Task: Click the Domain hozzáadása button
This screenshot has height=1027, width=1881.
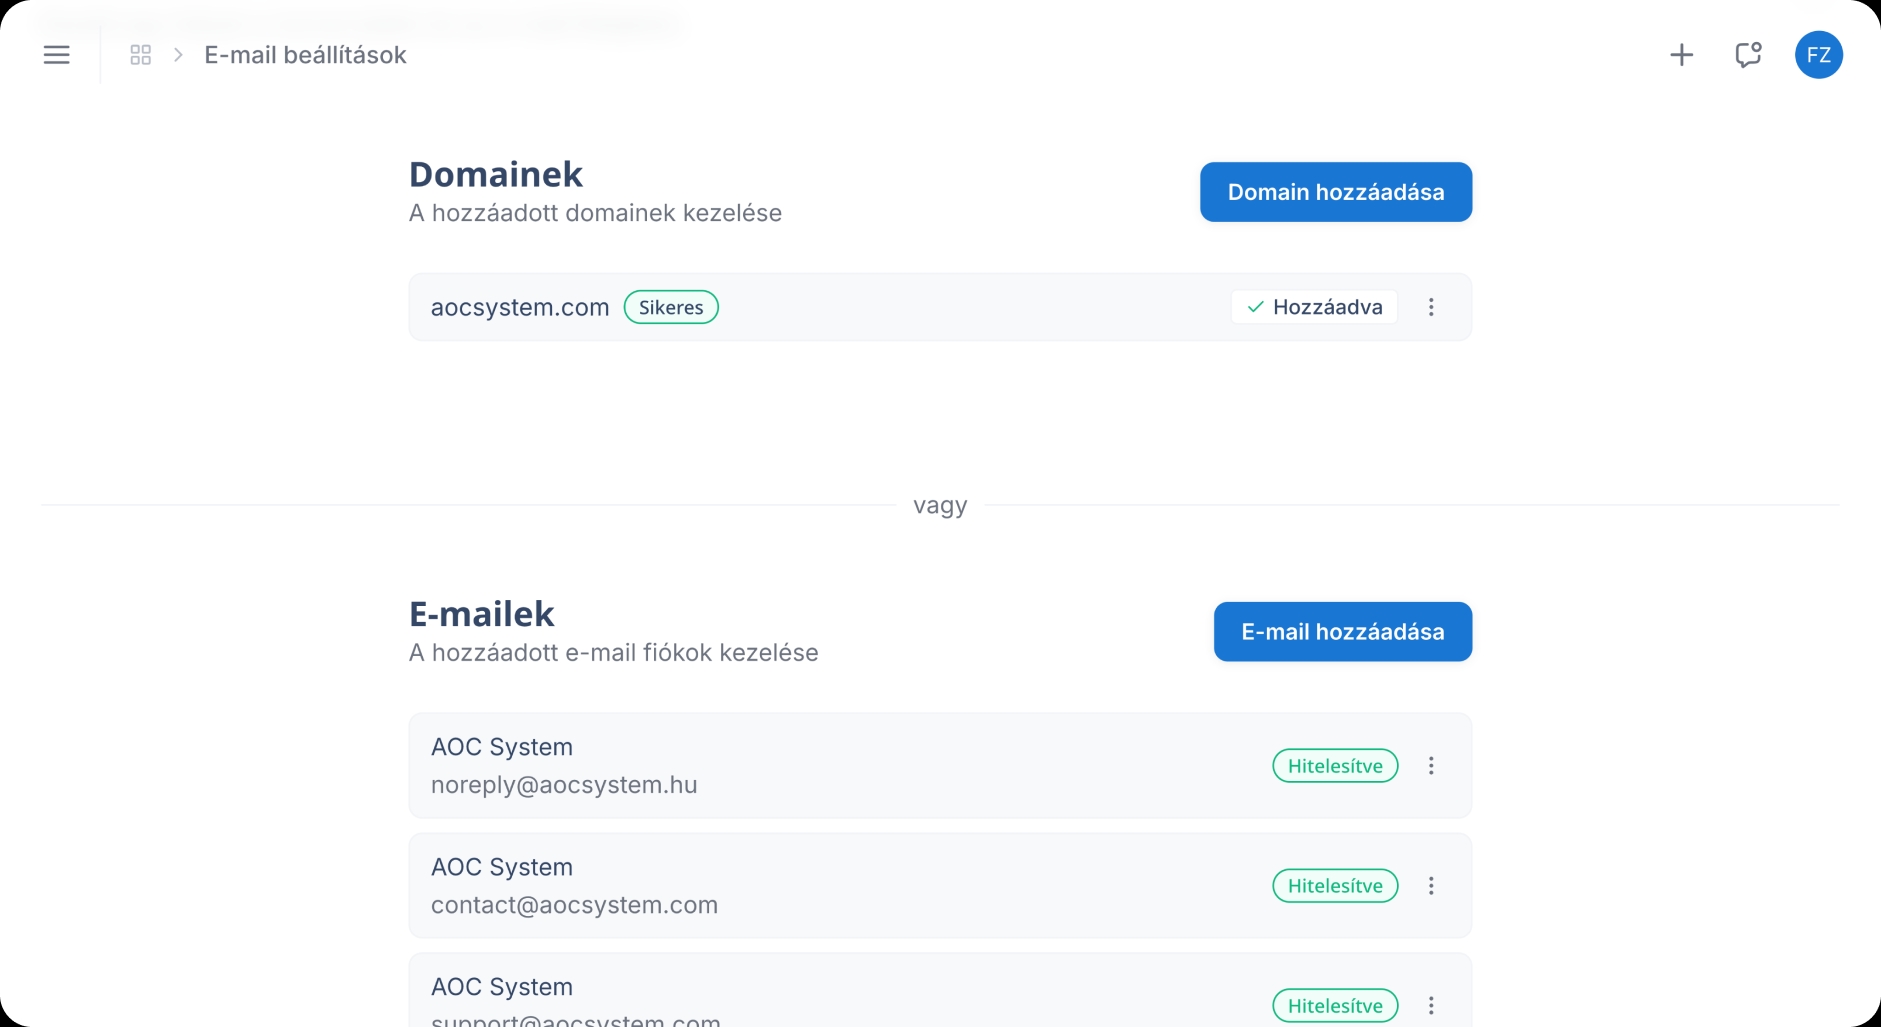Action: point(1336,192)
